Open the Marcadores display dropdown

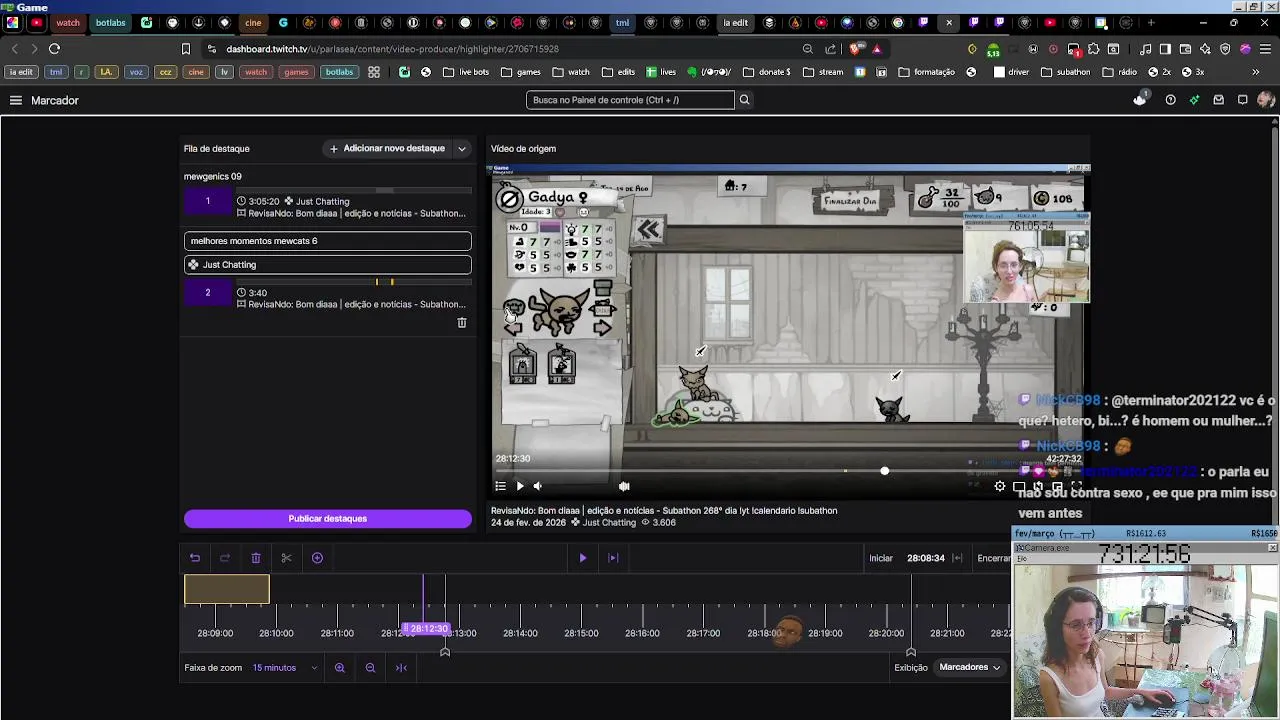969,668
